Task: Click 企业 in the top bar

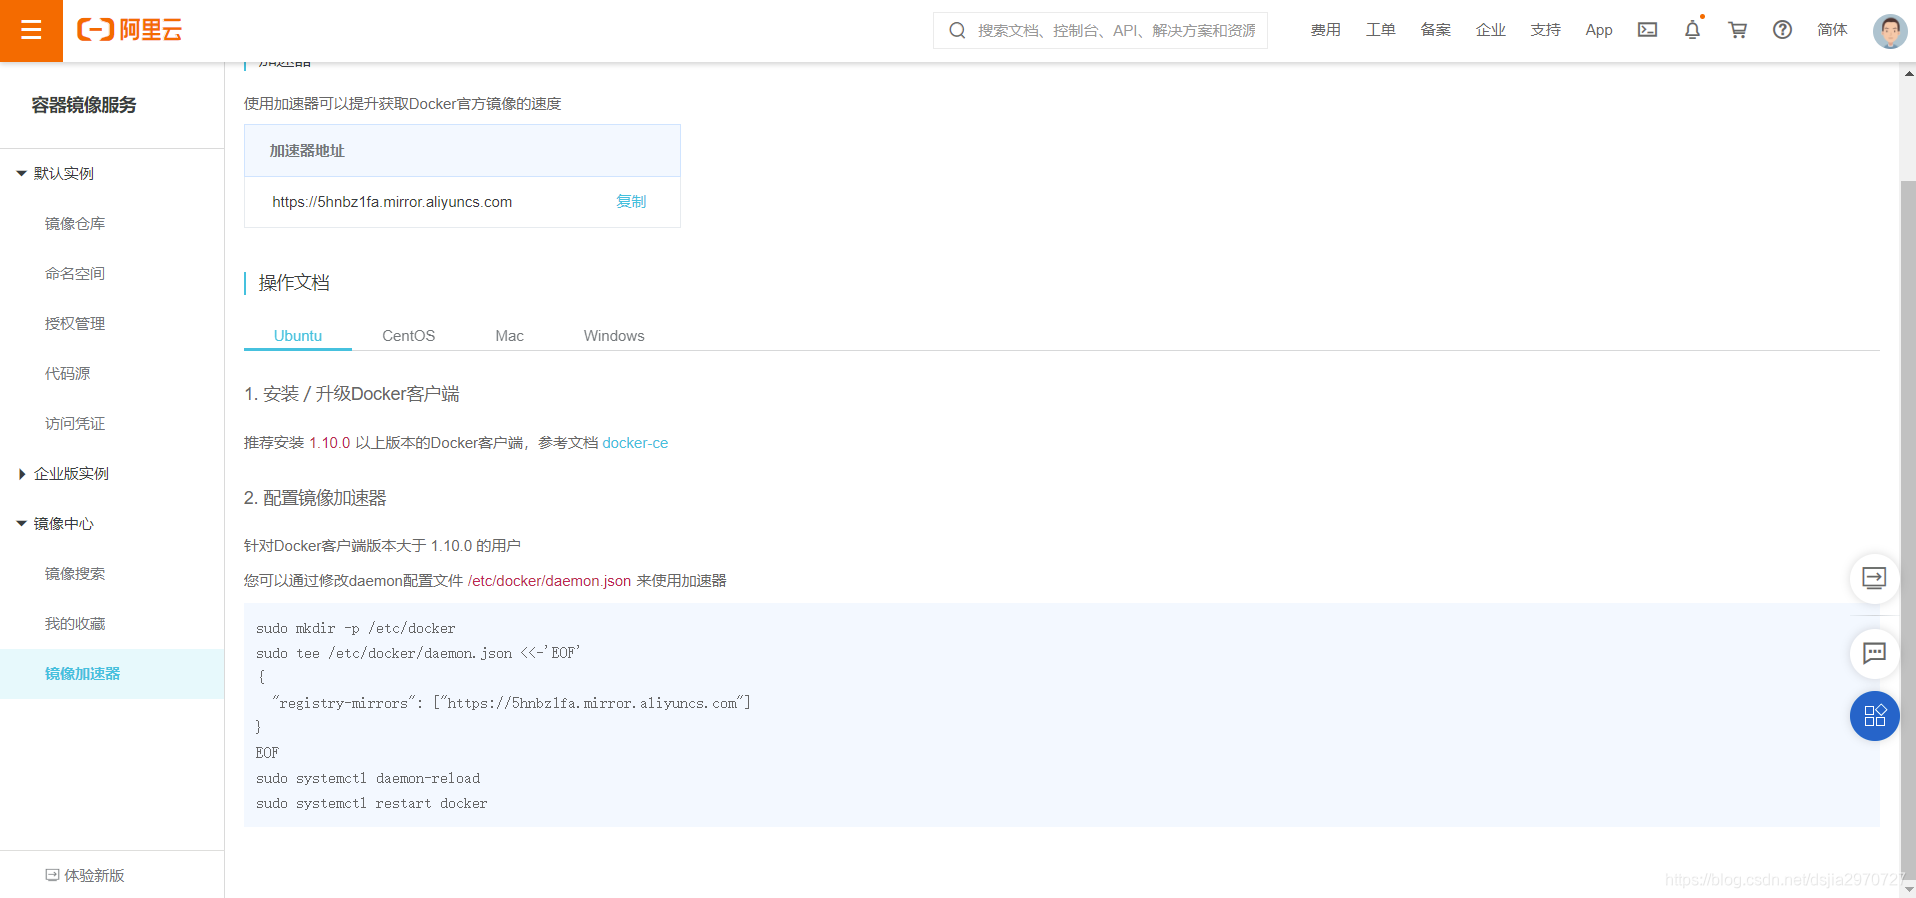Action: click(1491, 30)
